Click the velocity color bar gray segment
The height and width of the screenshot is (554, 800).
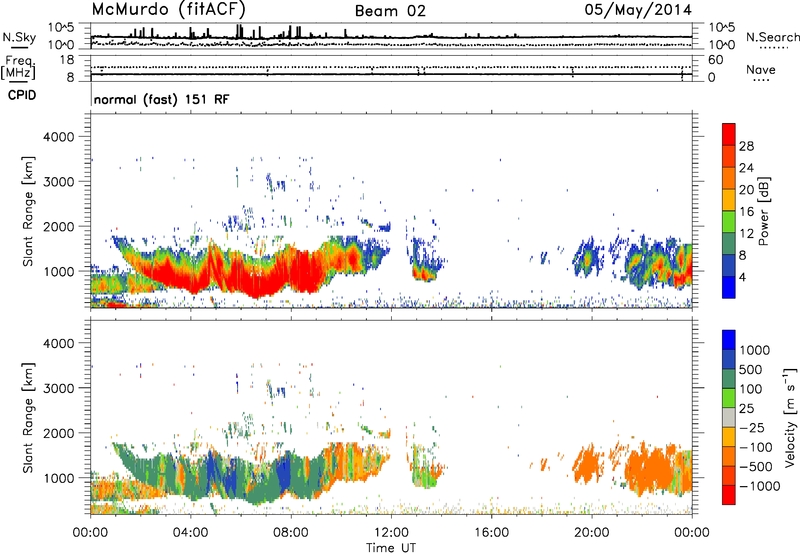pyautogui.click(x=729, y=417)
